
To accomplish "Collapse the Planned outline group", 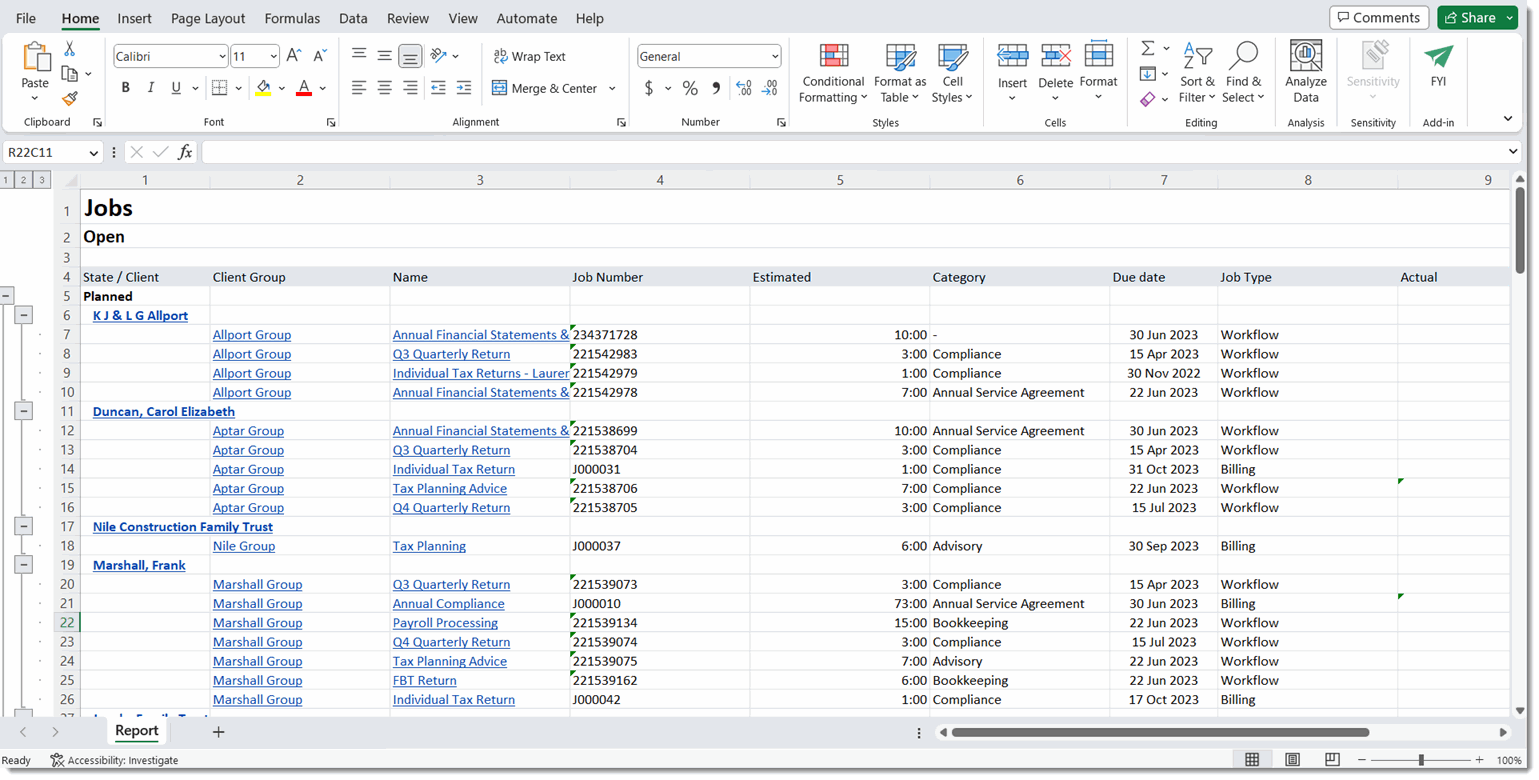I will 6,296.
